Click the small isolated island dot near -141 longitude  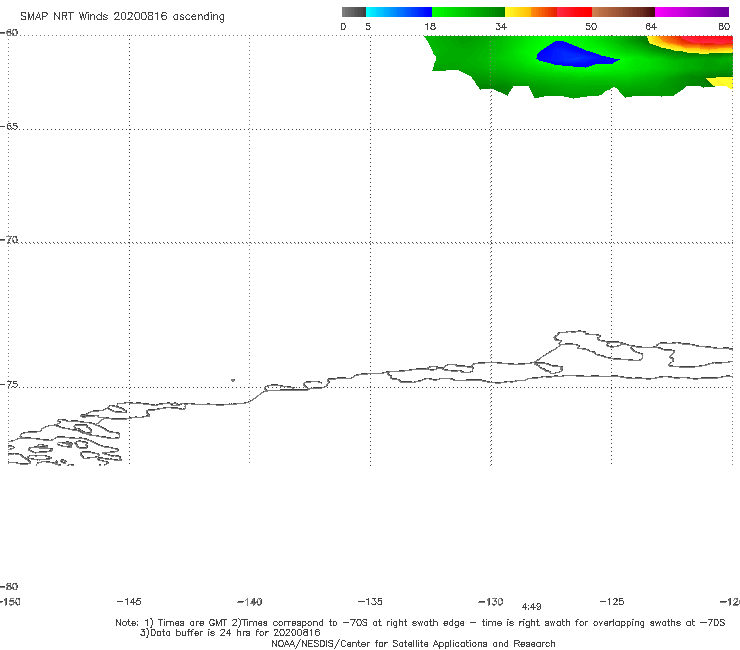point(233,380)
